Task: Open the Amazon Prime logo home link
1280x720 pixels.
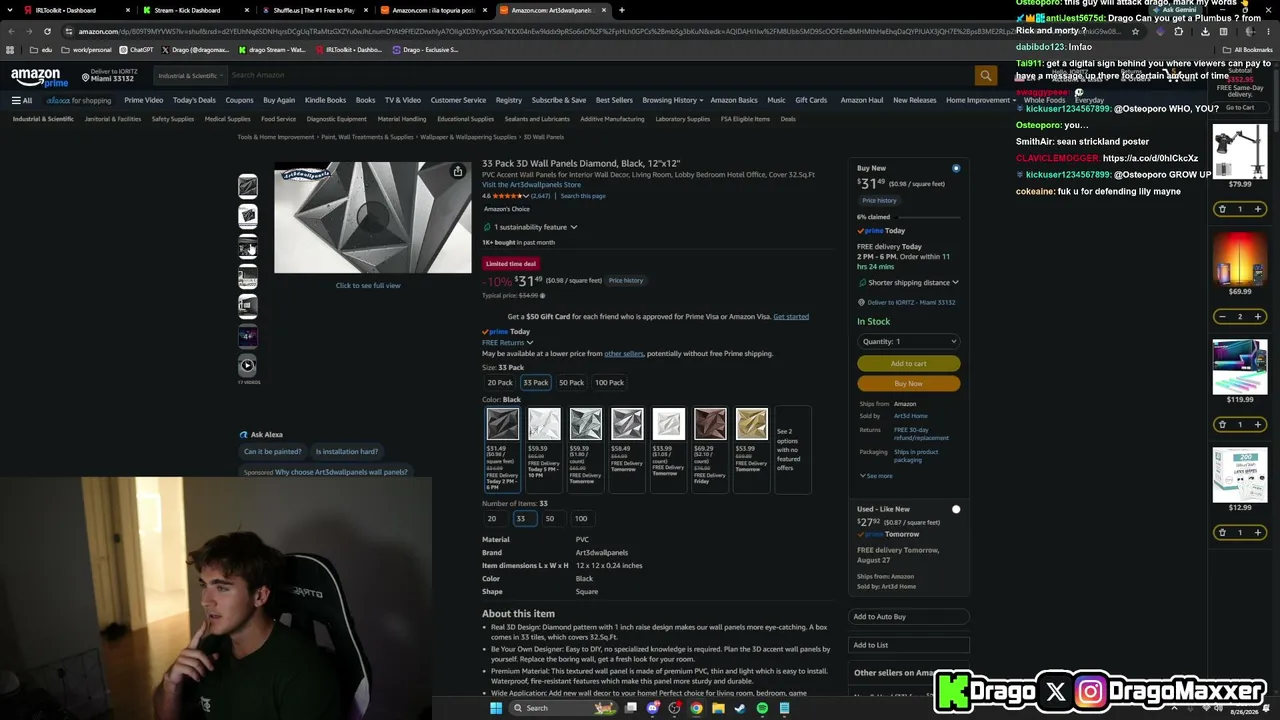Action: click(x=39, y=76)
